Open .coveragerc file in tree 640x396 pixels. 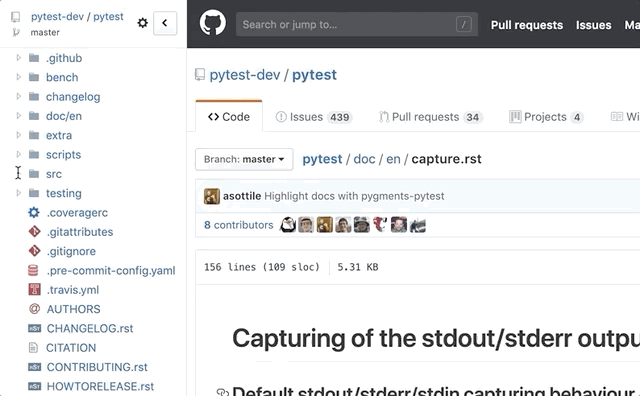77,212
